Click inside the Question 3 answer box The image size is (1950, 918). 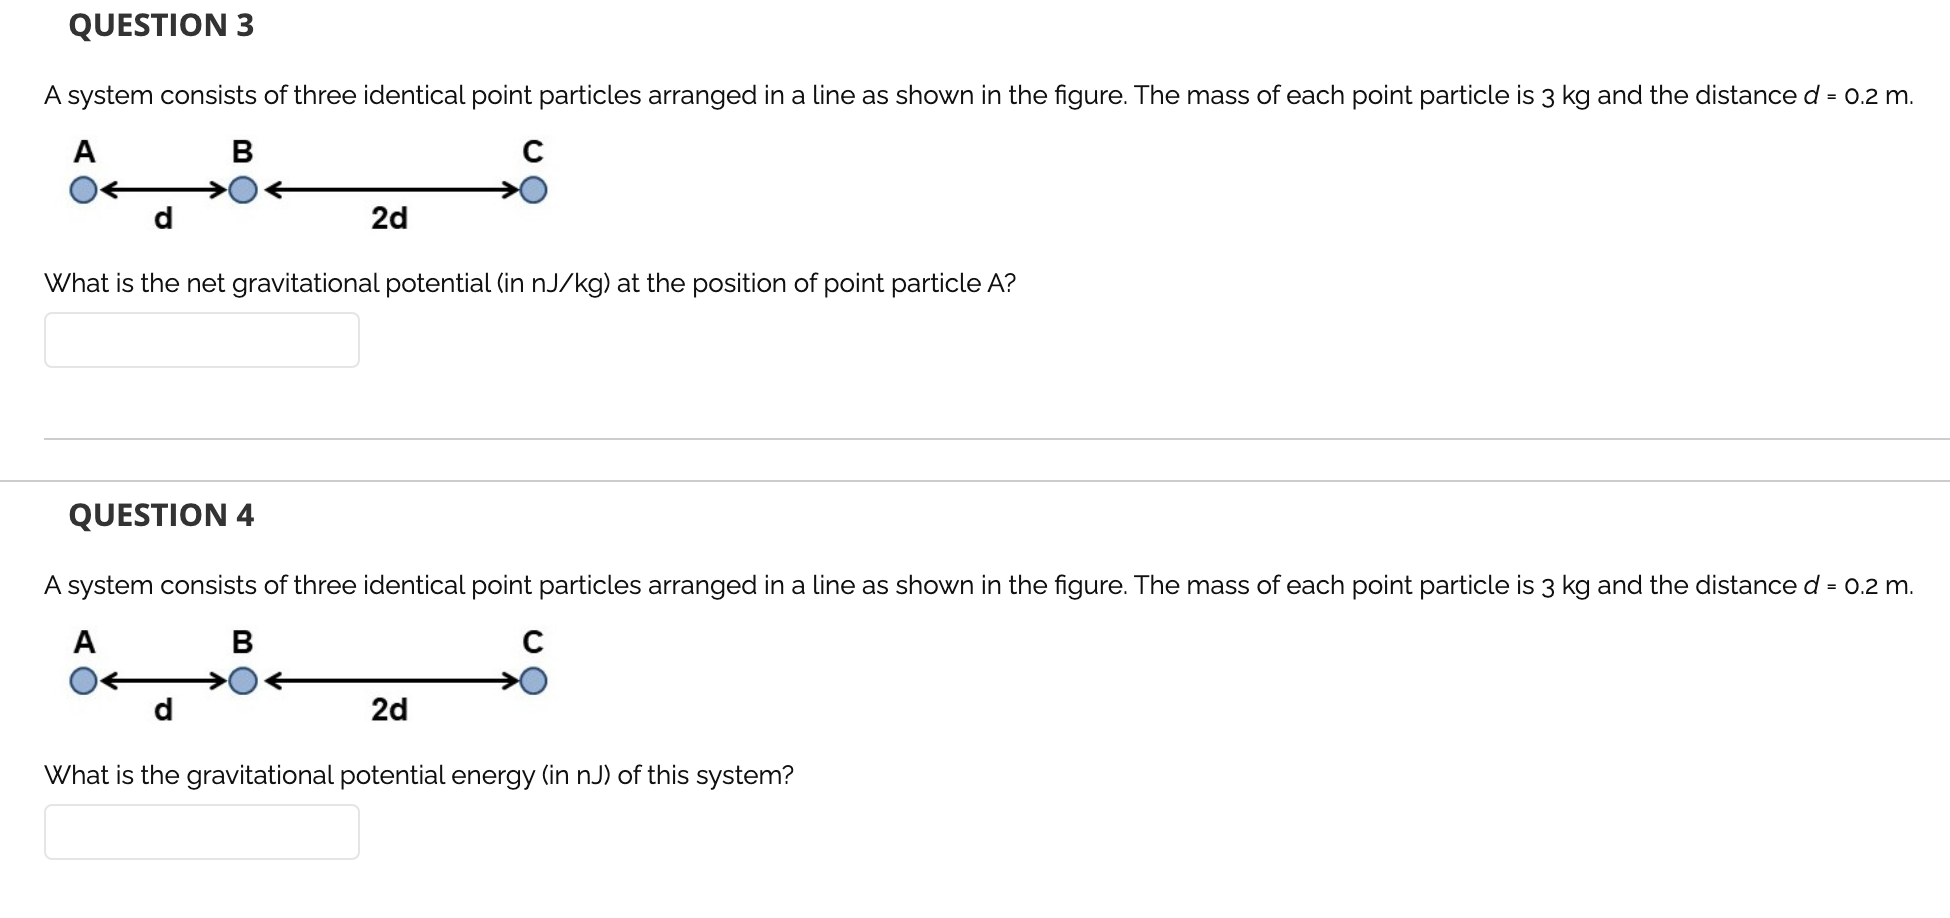200,340
